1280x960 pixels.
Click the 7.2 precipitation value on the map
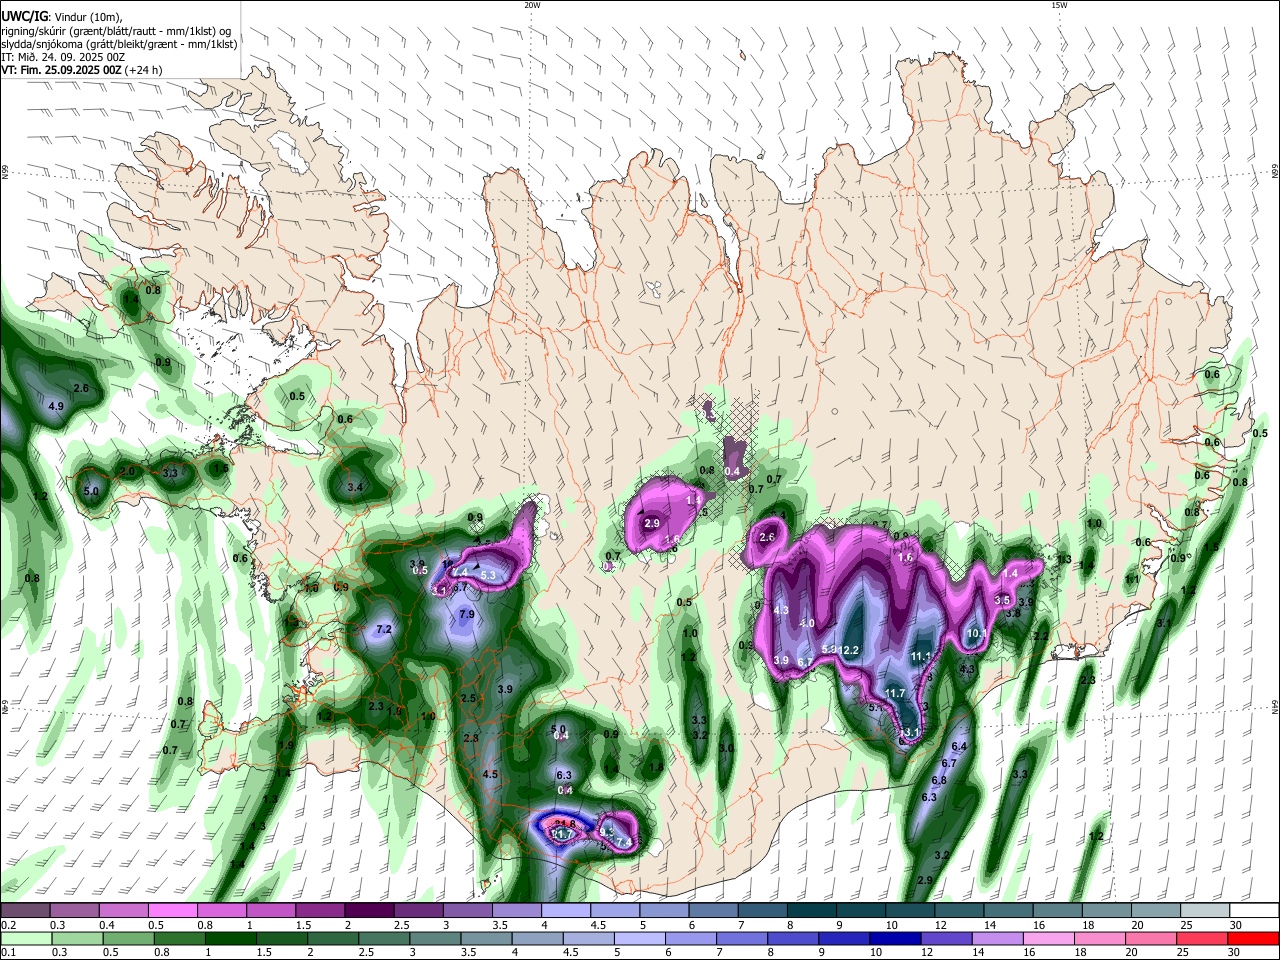(x=383, y=630)
